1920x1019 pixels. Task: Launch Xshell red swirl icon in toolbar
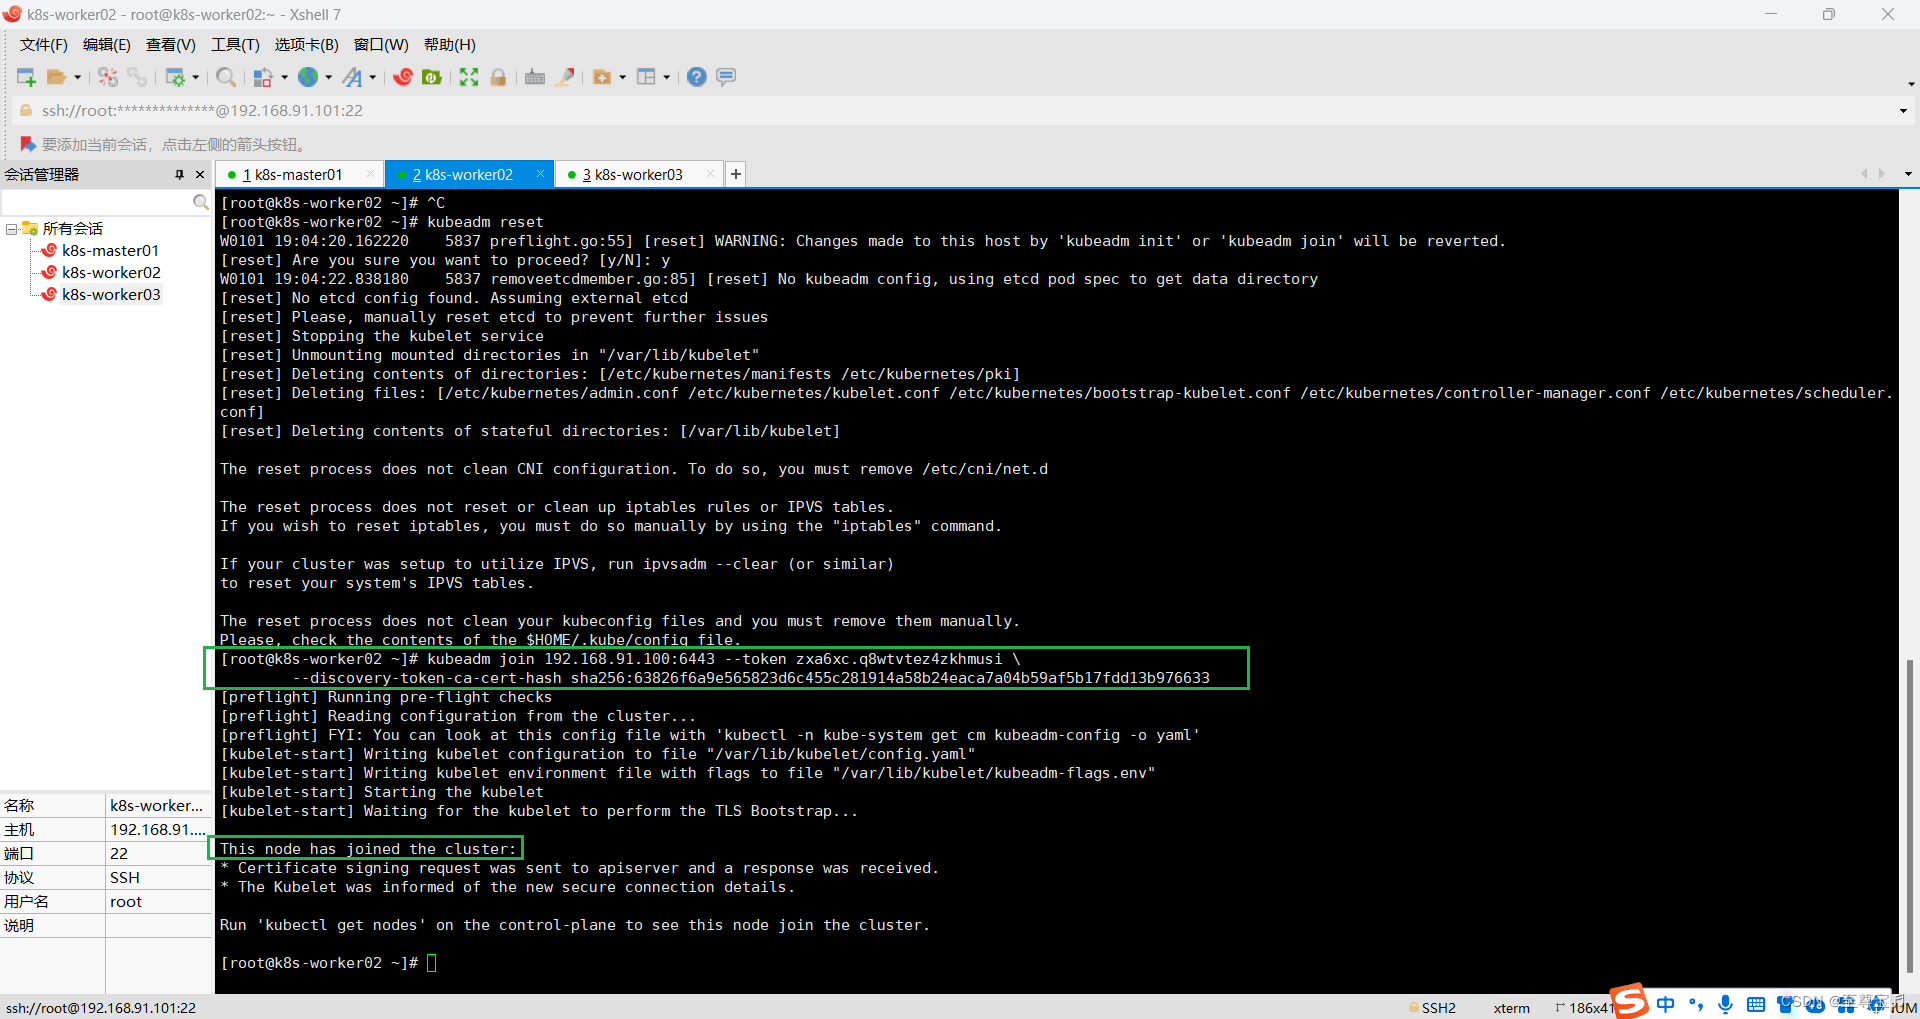click(x=403, y=77)
